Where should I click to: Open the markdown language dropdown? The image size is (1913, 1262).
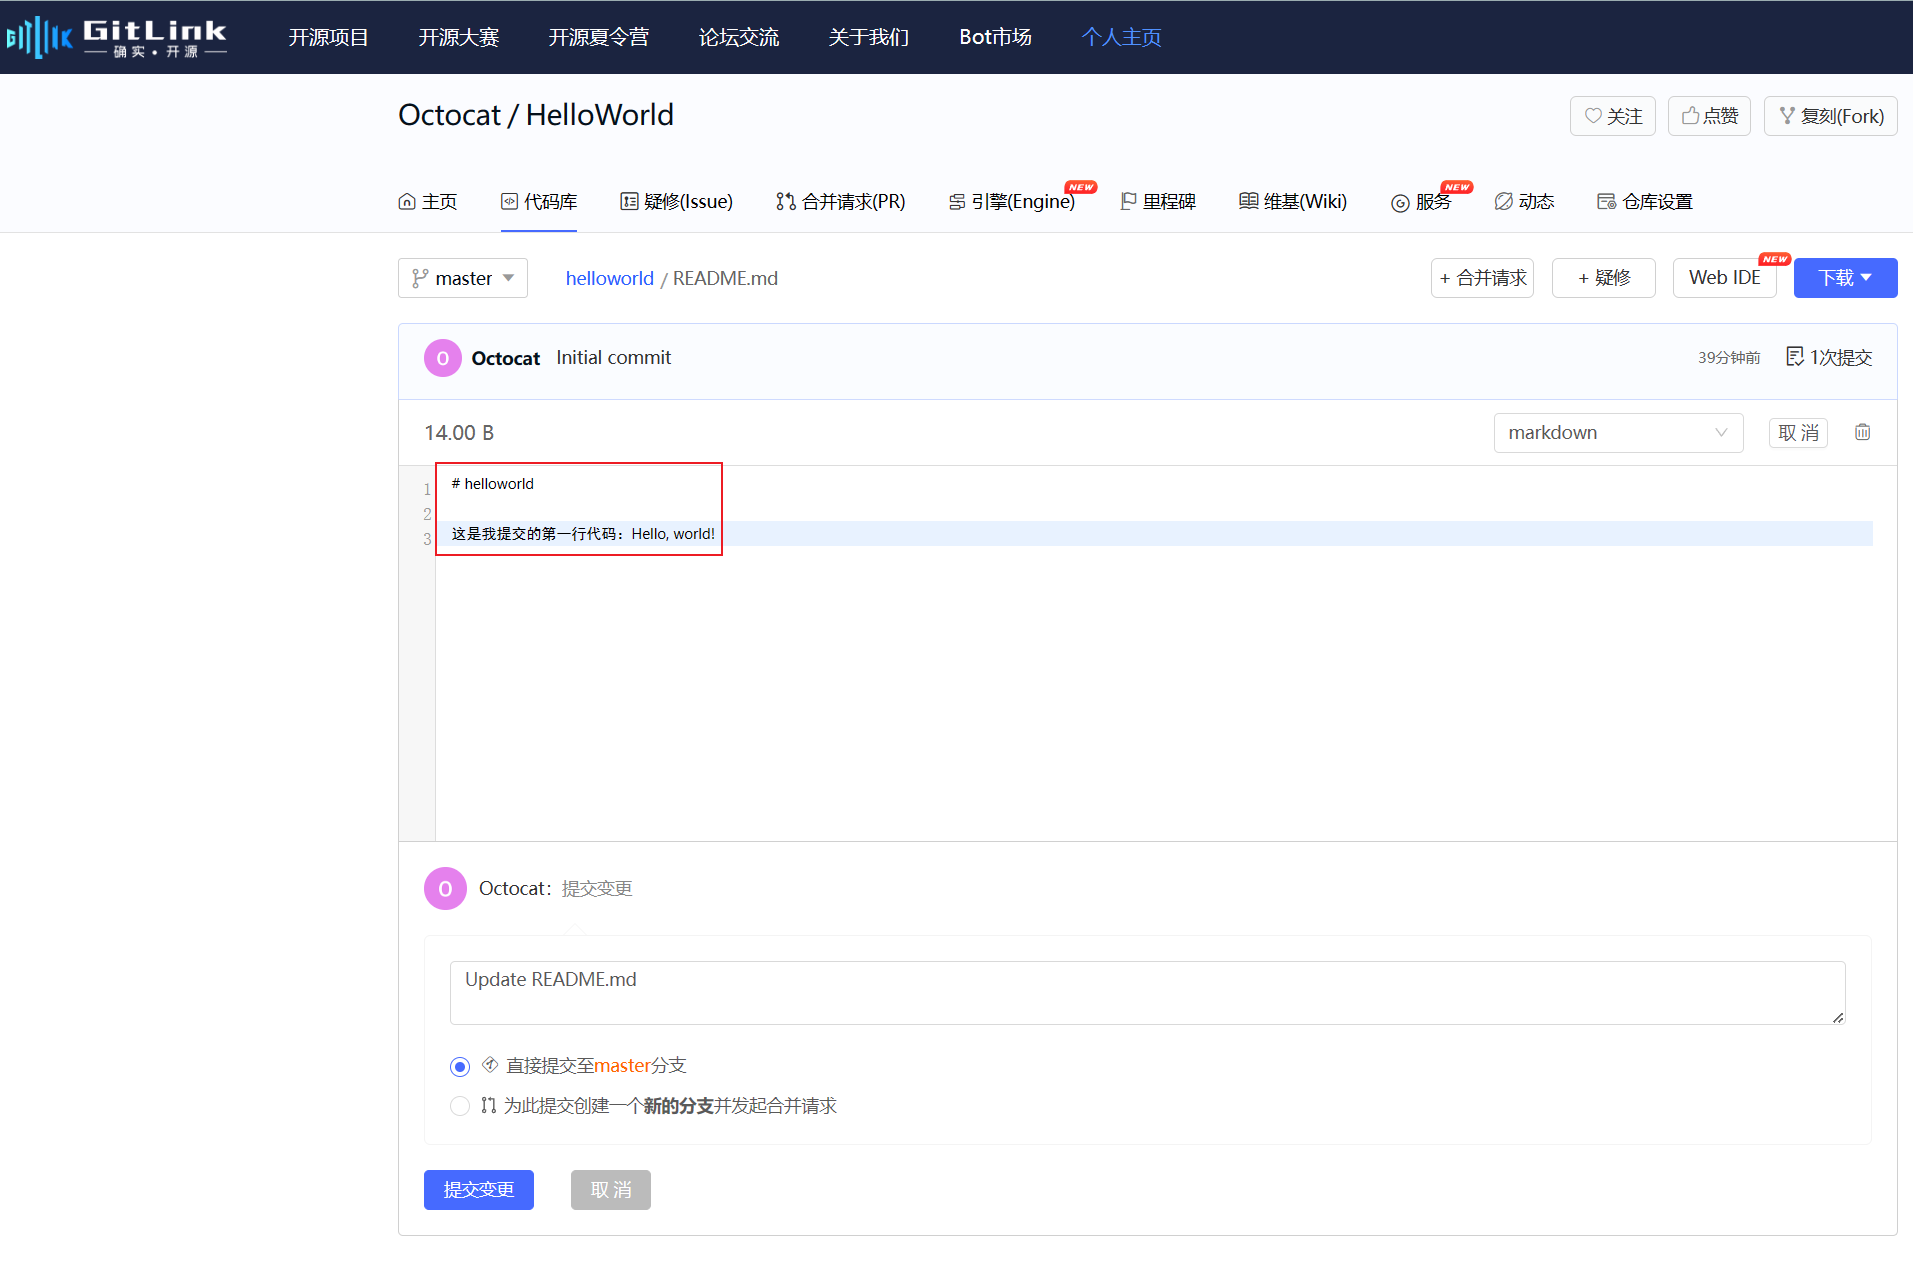click(x=1617, y=432)
